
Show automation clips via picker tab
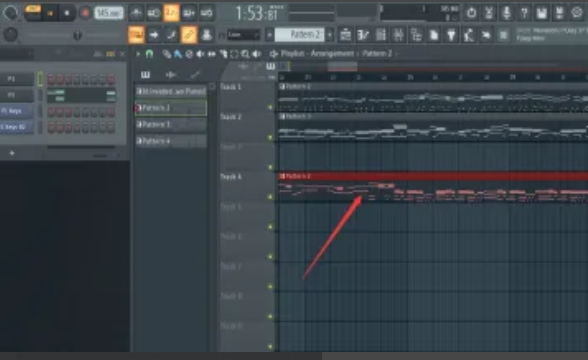point(195,75)
